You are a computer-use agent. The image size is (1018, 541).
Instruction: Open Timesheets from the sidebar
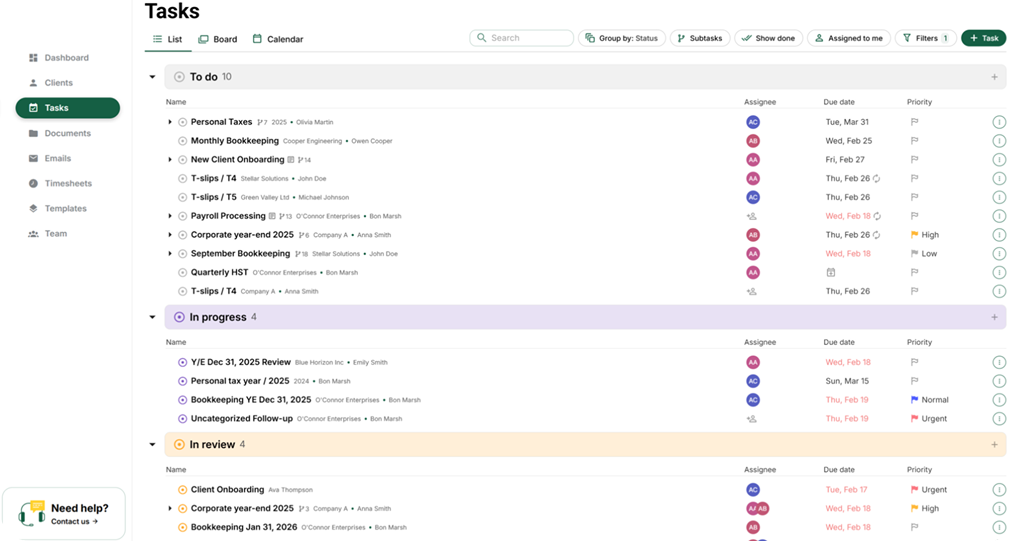pyautogui.click(x=67, y=183)
